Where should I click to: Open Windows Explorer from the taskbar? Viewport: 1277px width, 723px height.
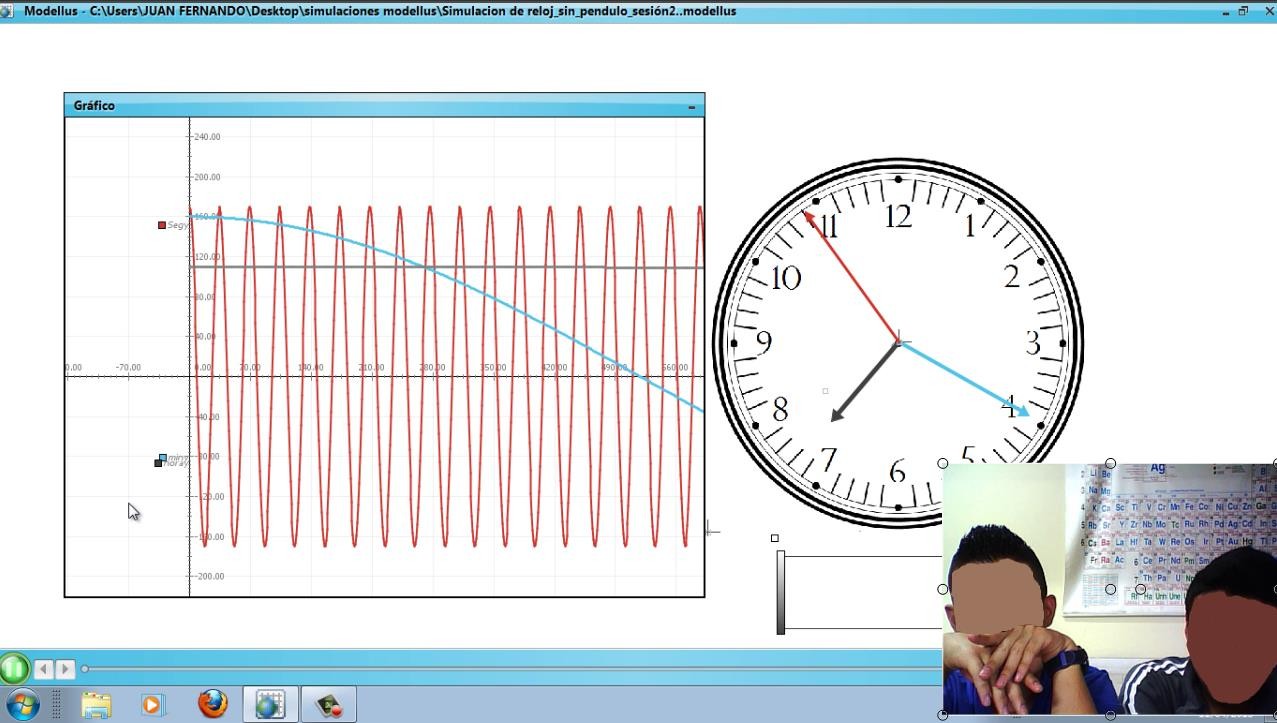click(96, 703)
